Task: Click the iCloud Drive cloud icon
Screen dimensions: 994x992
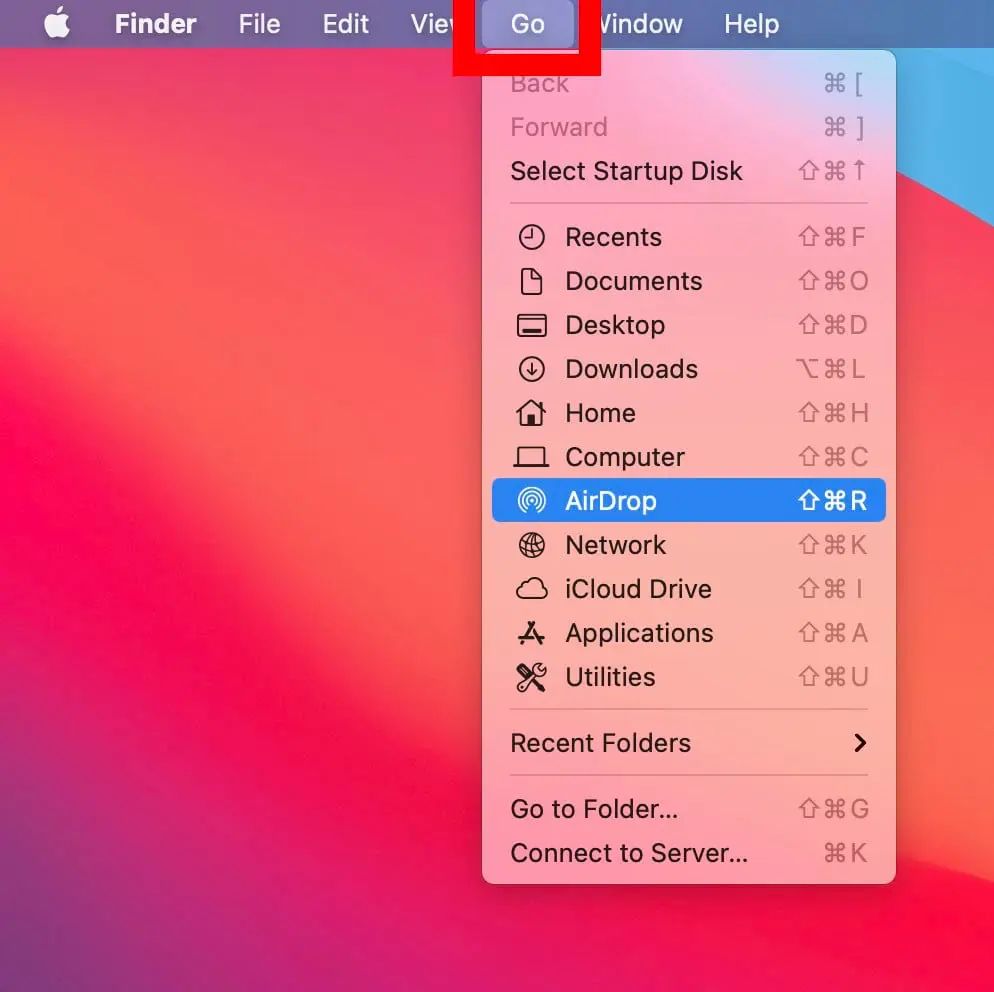Action: (531, 589)
